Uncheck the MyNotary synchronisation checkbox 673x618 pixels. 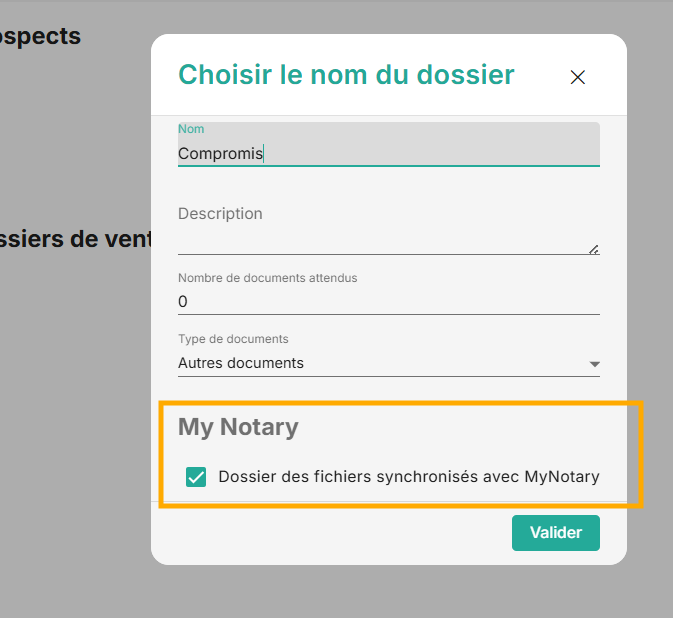coord(196,477)
